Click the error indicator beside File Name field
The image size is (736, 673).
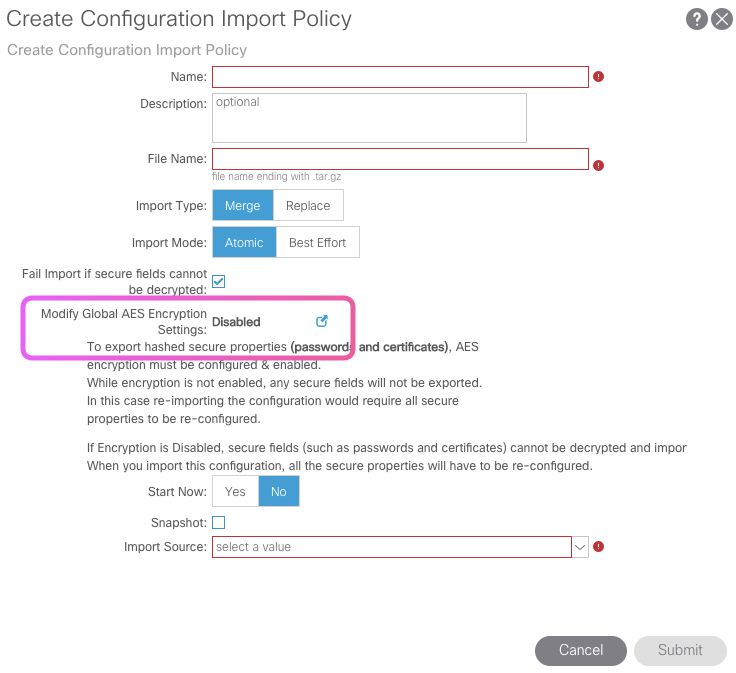(x=599, y=166)
